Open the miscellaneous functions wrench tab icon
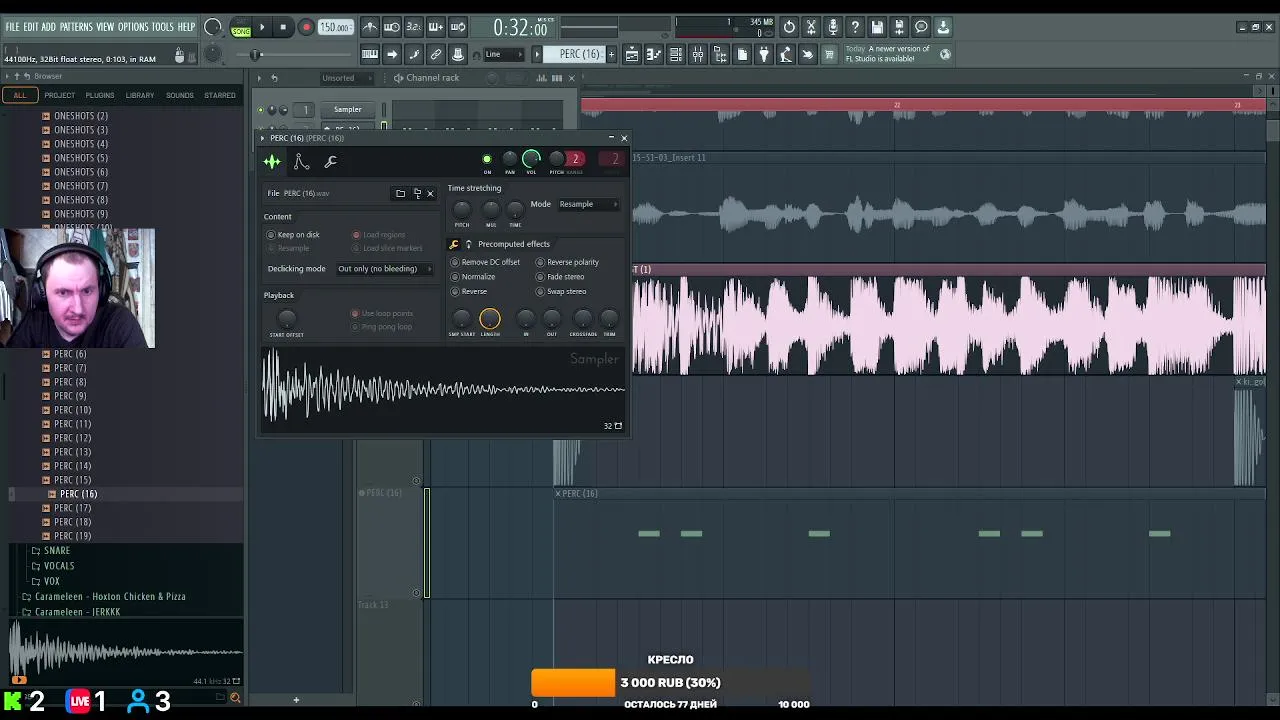This screenshot has height=720, width=1280. tap(331, 161)
